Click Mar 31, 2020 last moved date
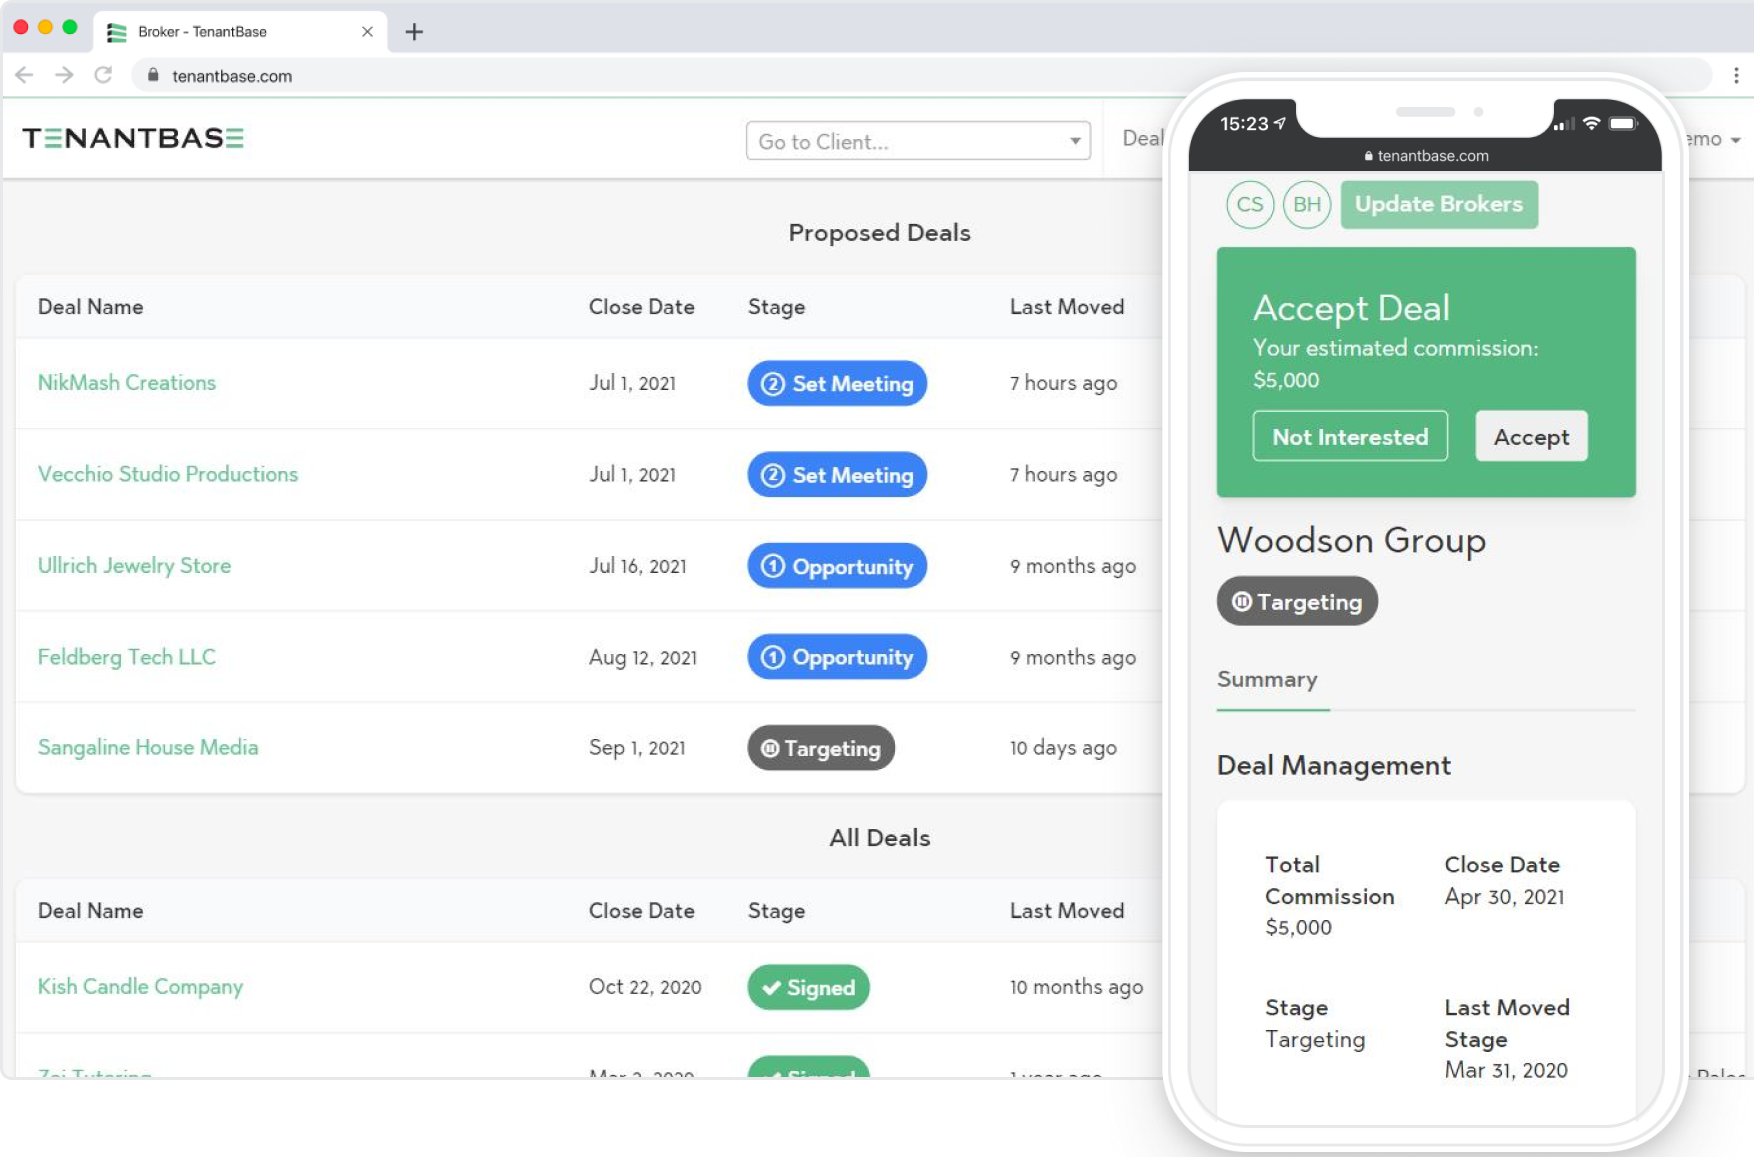The height and width of the screenshot is (1157, 1754). pyautogui.click(x=1506, y=1070)
